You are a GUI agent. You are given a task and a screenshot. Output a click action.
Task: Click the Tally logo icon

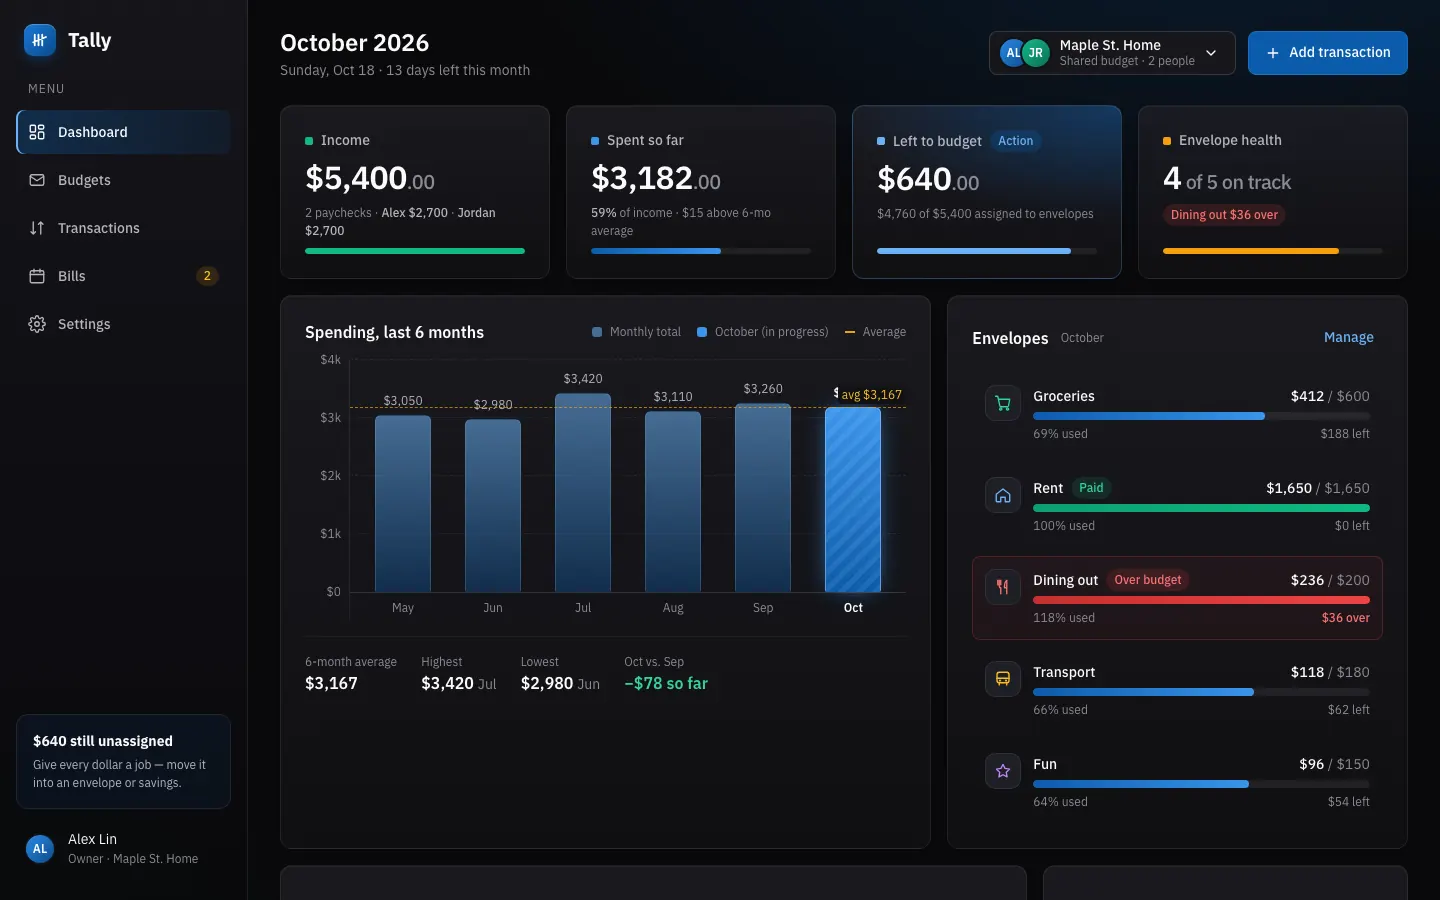(40, 40)
